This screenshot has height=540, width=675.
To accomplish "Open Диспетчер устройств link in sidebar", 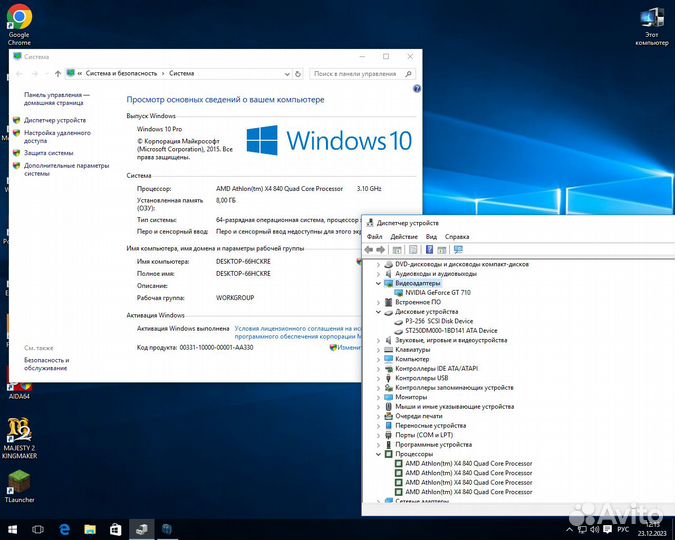I will point(55,120).
